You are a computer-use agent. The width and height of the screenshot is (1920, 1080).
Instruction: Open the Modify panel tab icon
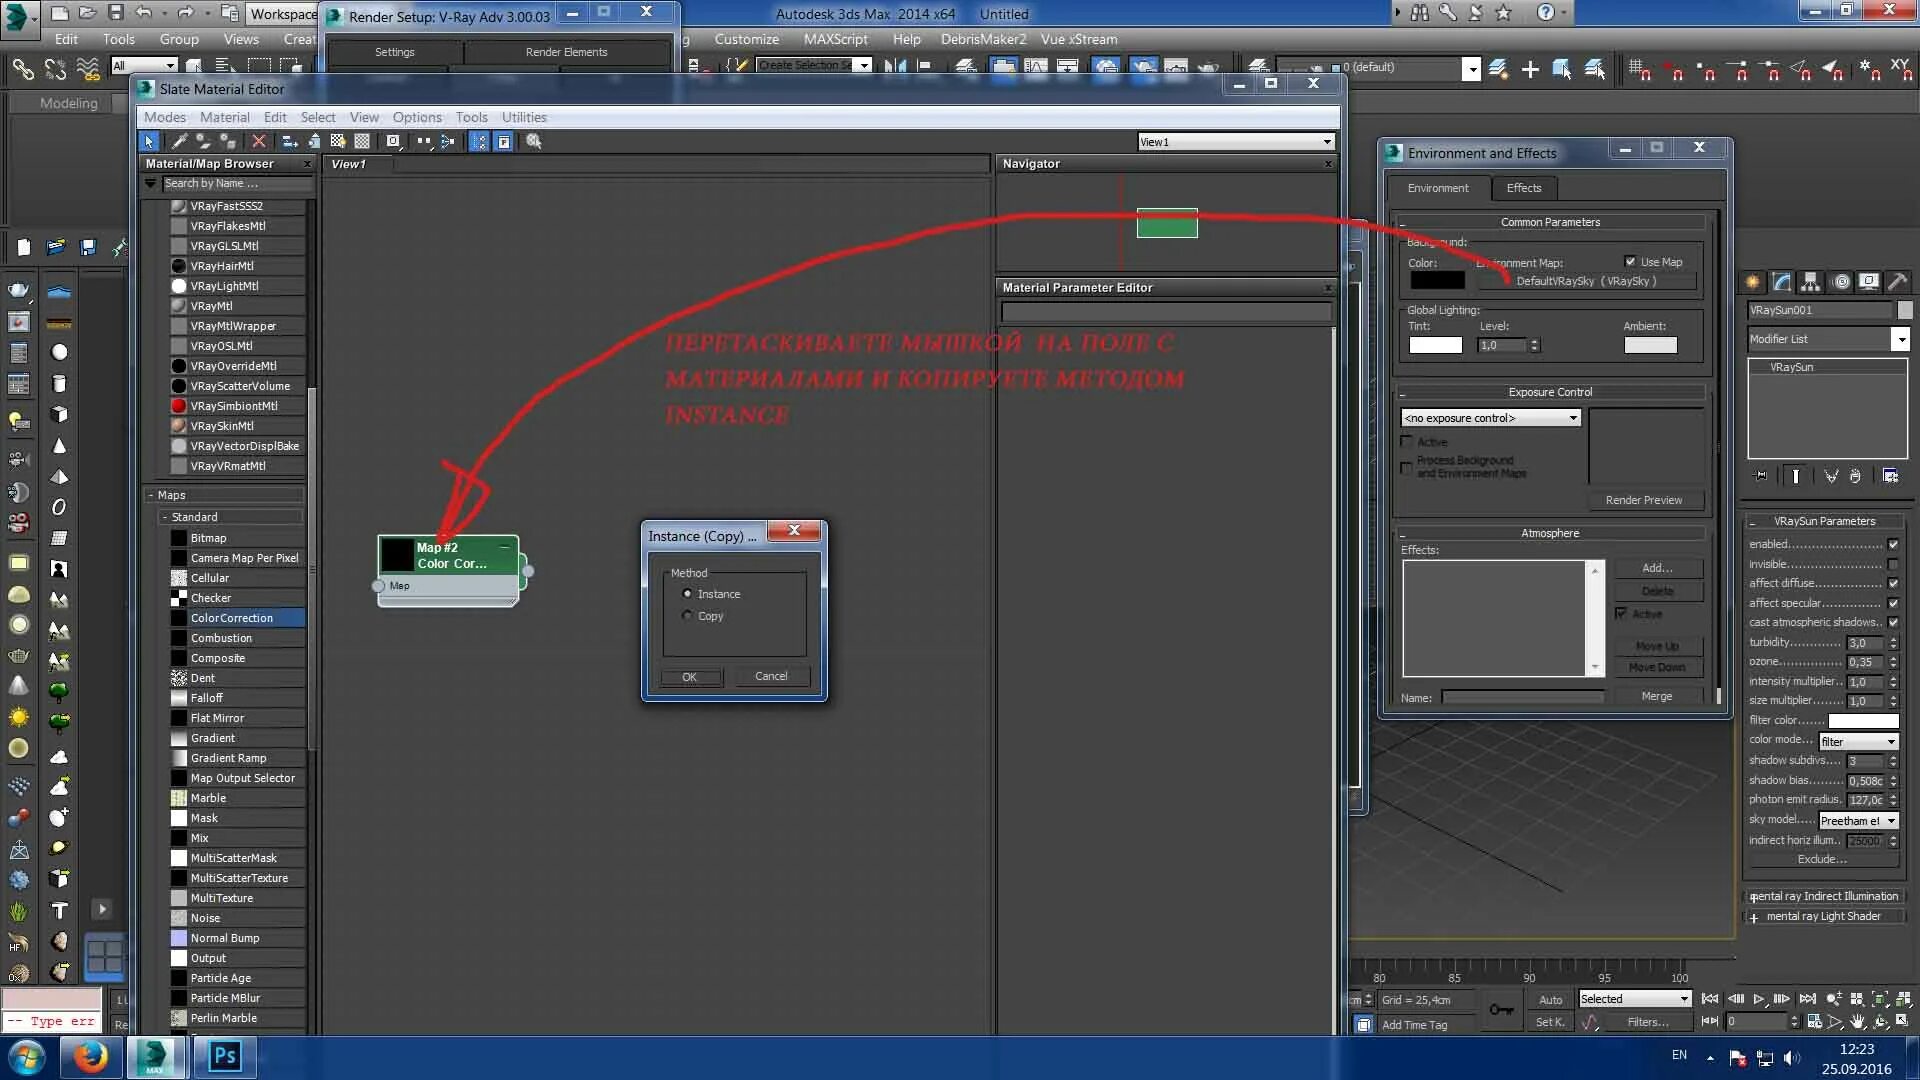[1781, 281]
